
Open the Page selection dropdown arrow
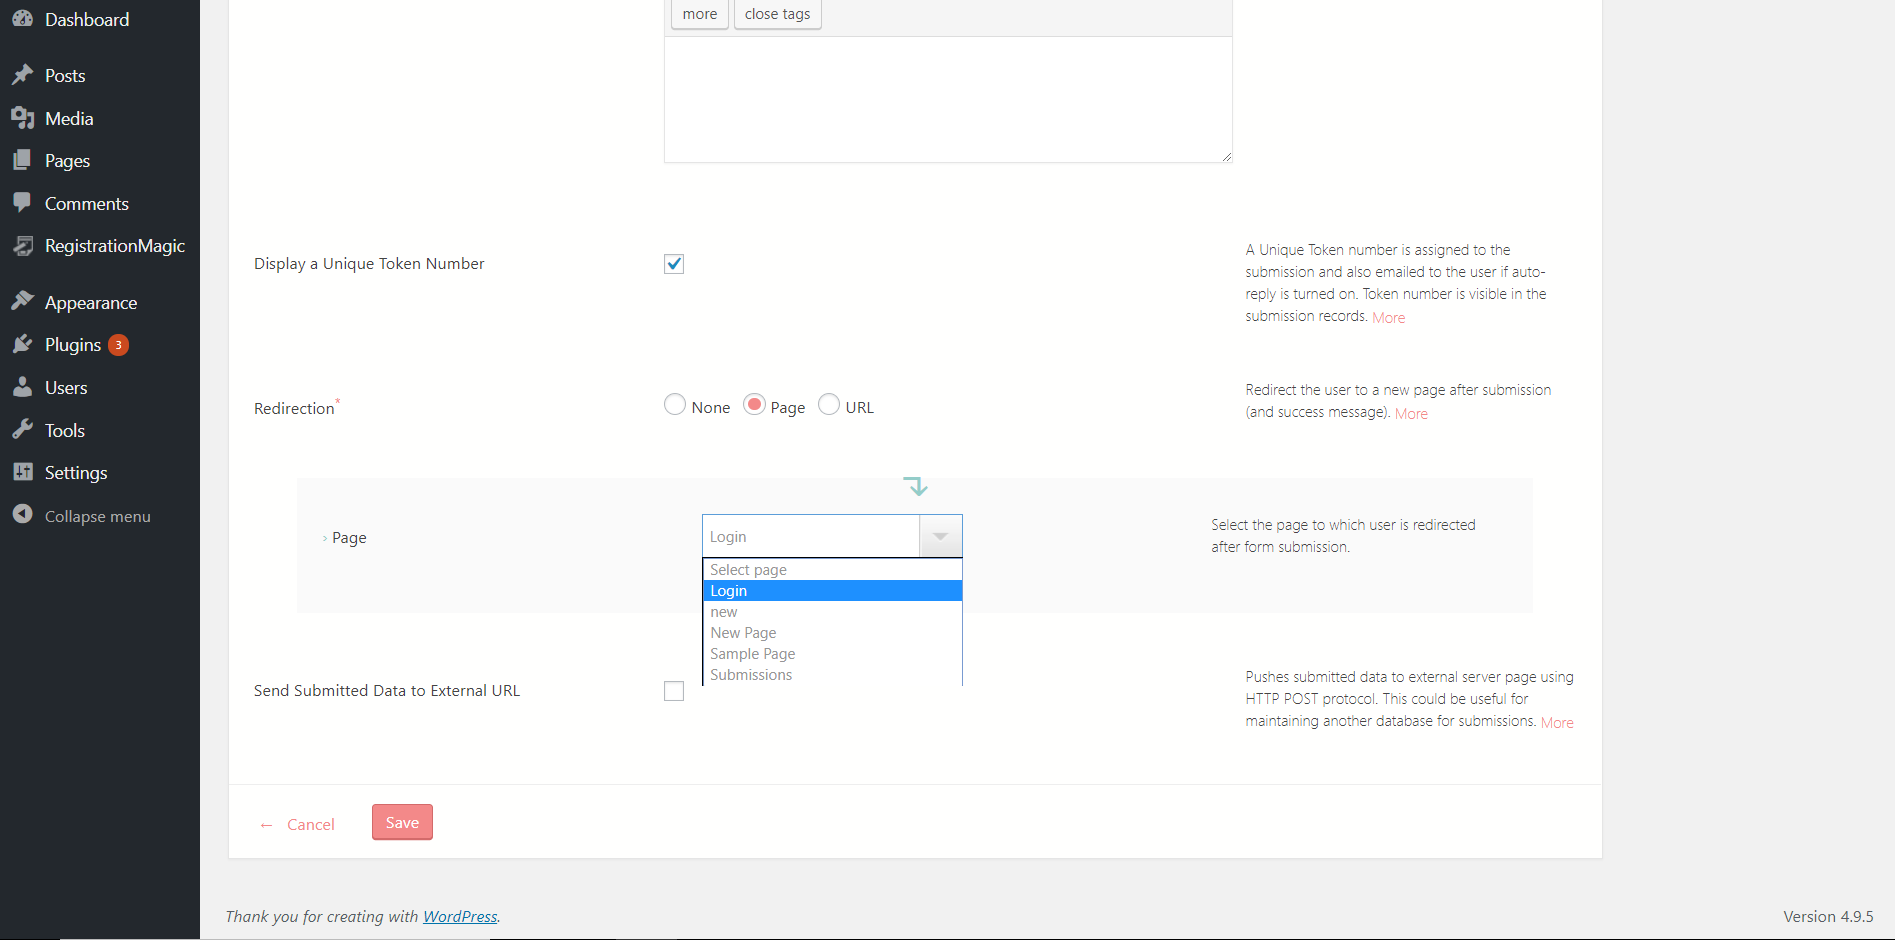939,536
